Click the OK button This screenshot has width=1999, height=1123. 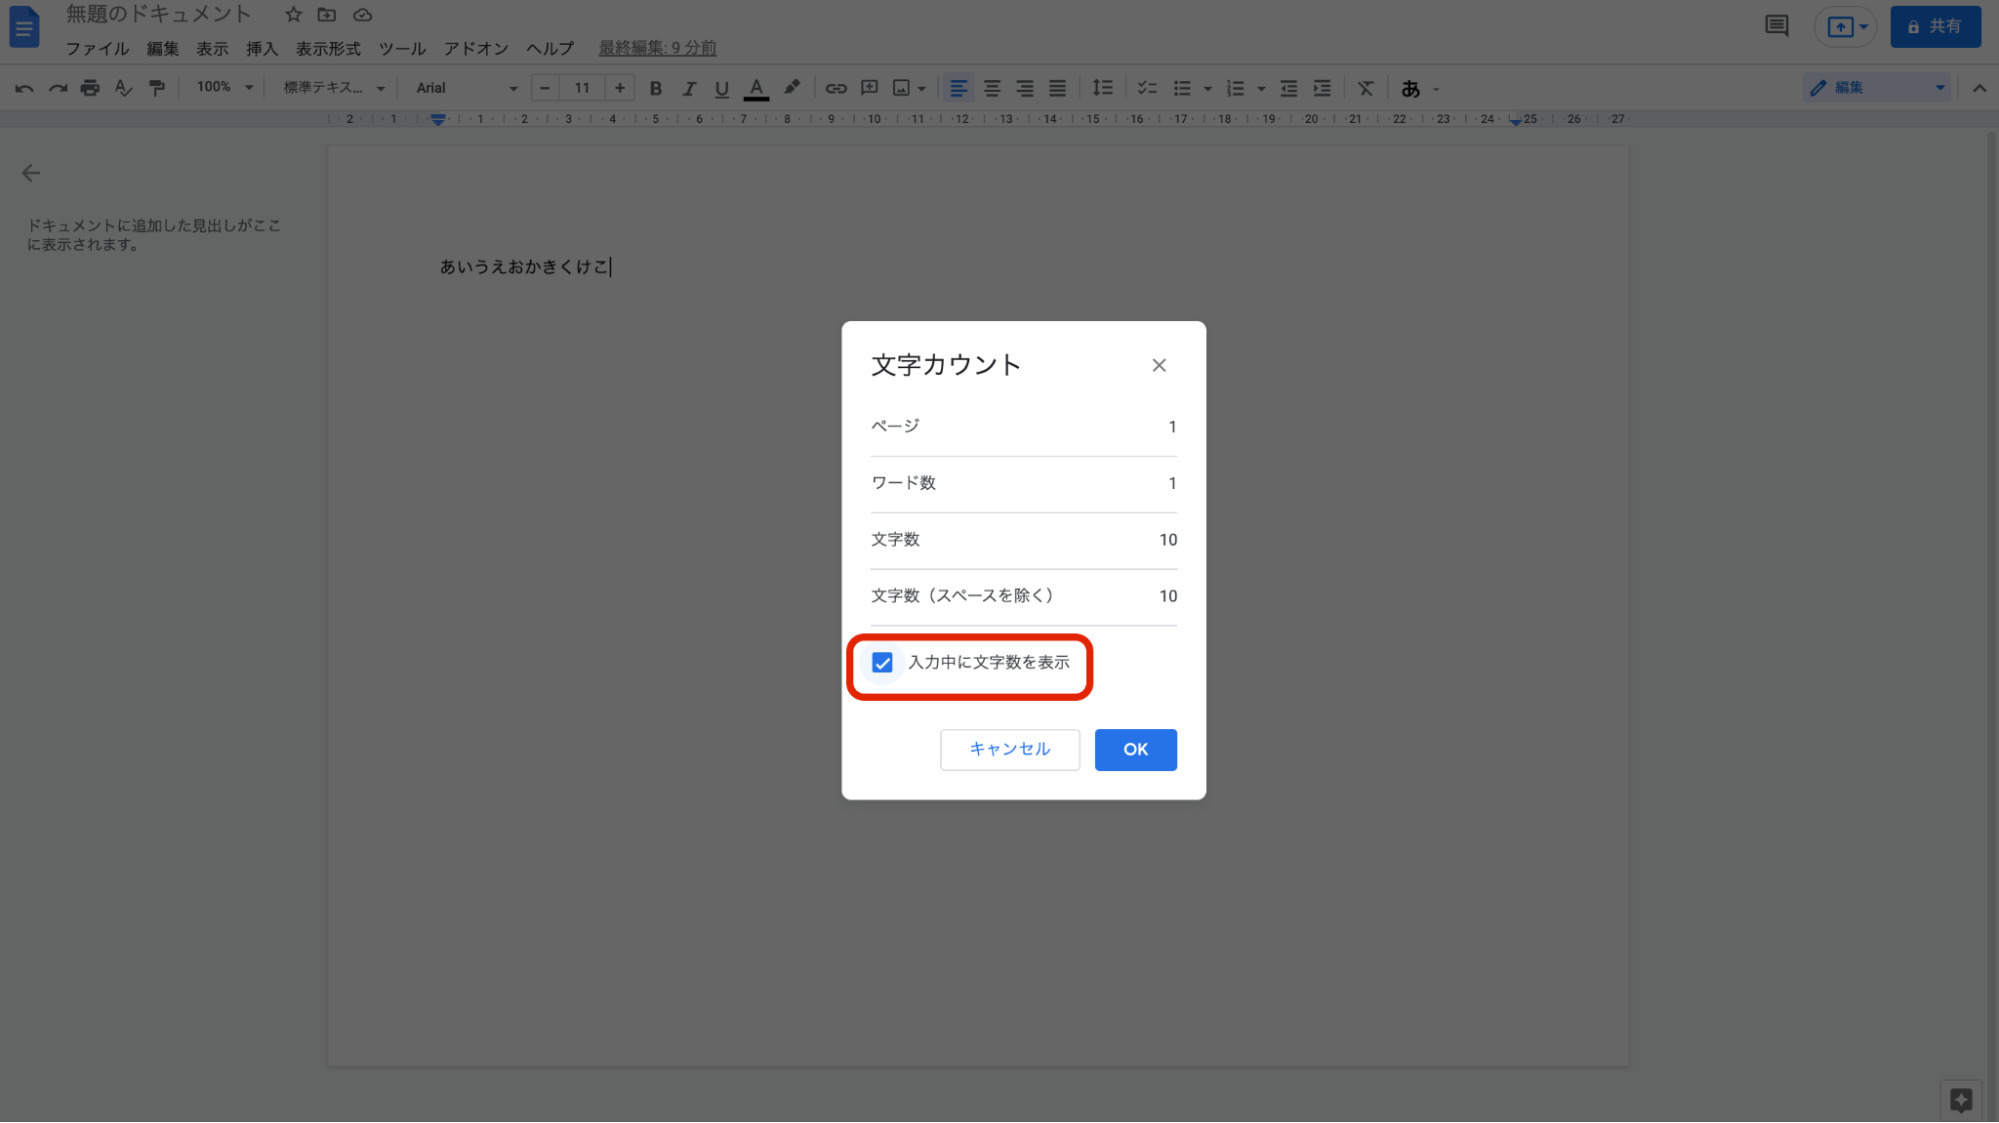pyautogui.click(x=1135, y=749)
